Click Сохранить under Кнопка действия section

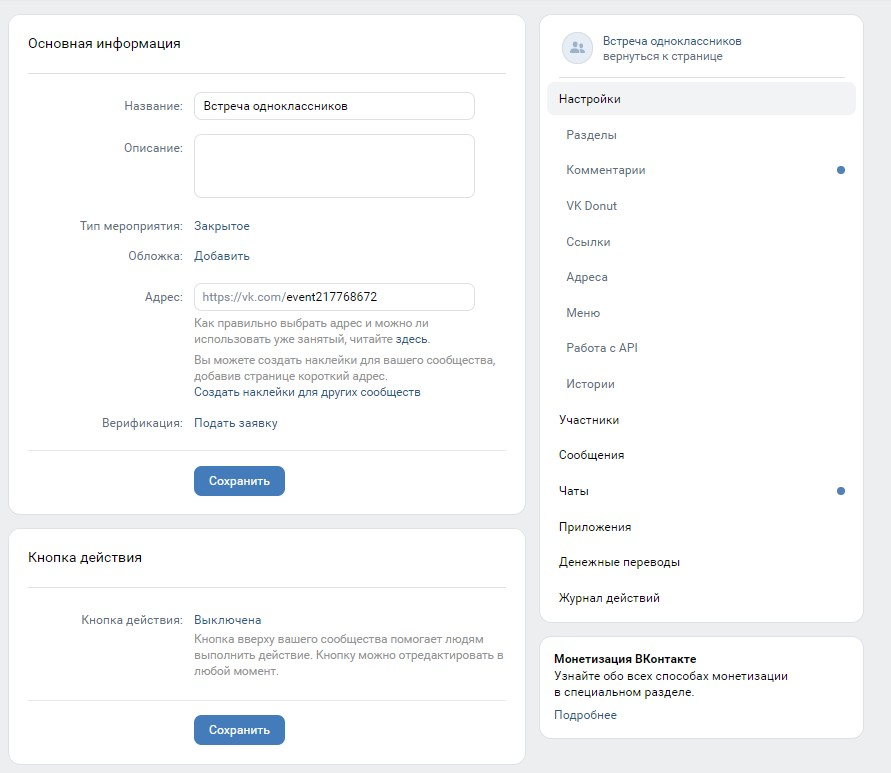(239, 730)
